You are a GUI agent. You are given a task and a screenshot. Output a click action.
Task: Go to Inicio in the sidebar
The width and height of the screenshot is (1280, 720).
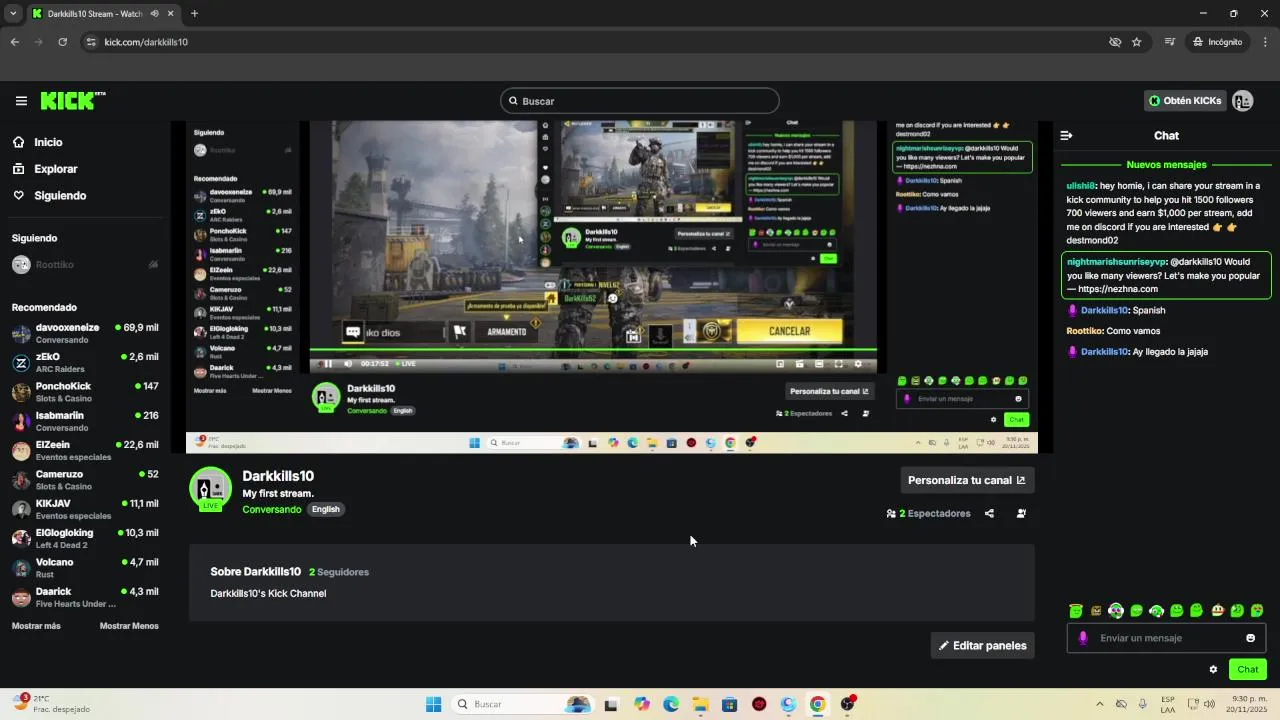coord(48,142)
